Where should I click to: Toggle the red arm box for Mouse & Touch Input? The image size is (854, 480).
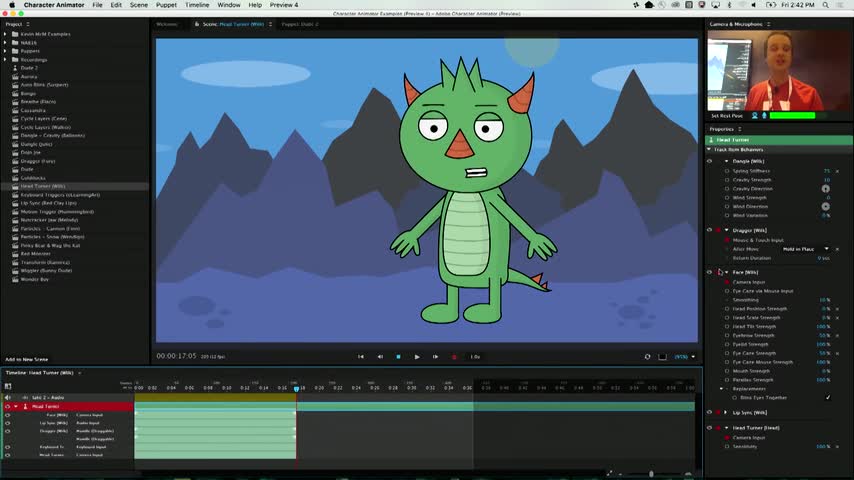727,240
